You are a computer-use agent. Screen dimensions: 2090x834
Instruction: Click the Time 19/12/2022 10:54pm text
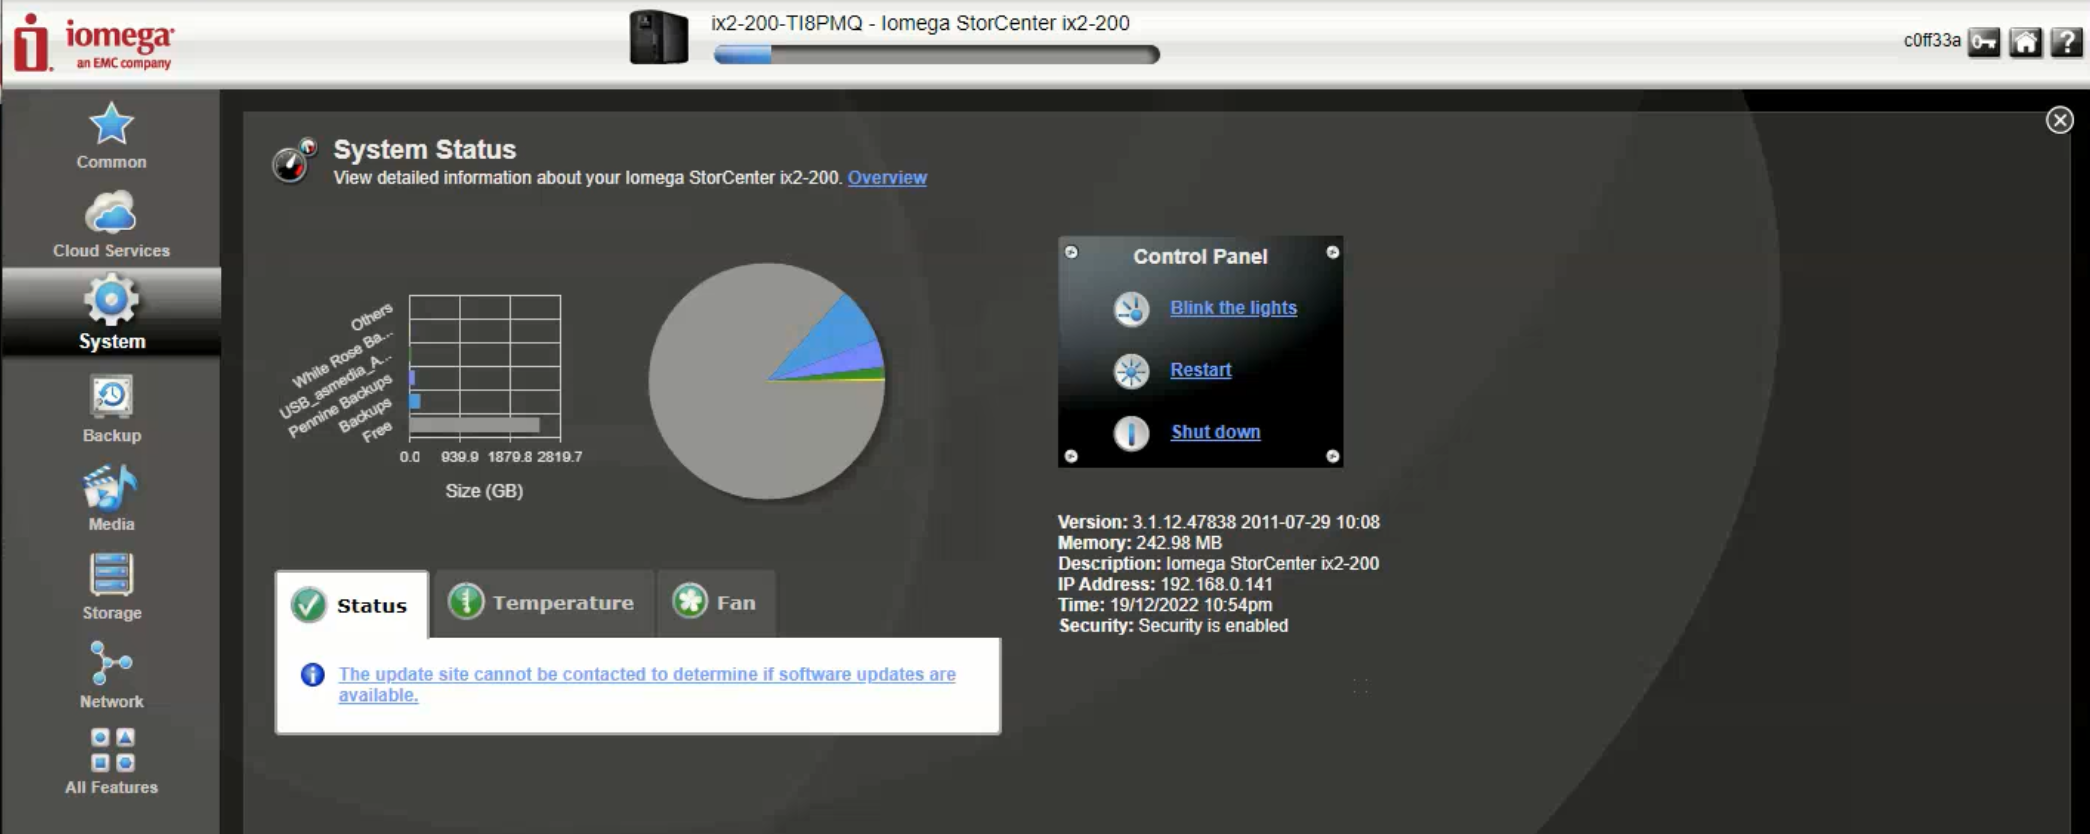click(1165, 605)
